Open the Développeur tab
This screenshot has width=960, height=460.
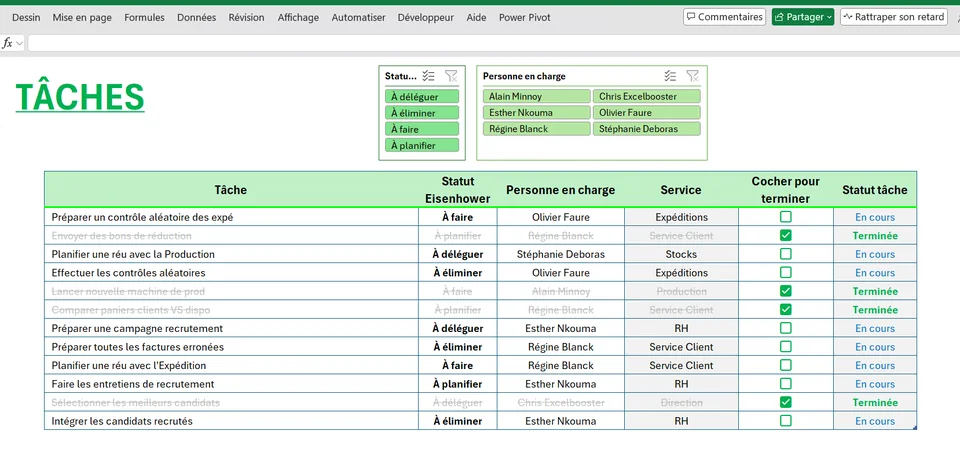click(426, 18)
